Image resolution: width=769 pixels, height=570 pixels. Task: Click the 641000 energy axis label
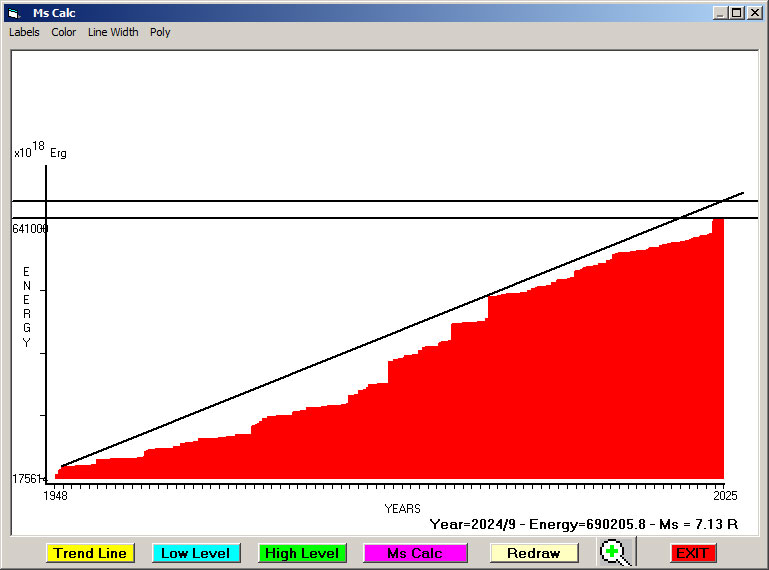(30, 229)
